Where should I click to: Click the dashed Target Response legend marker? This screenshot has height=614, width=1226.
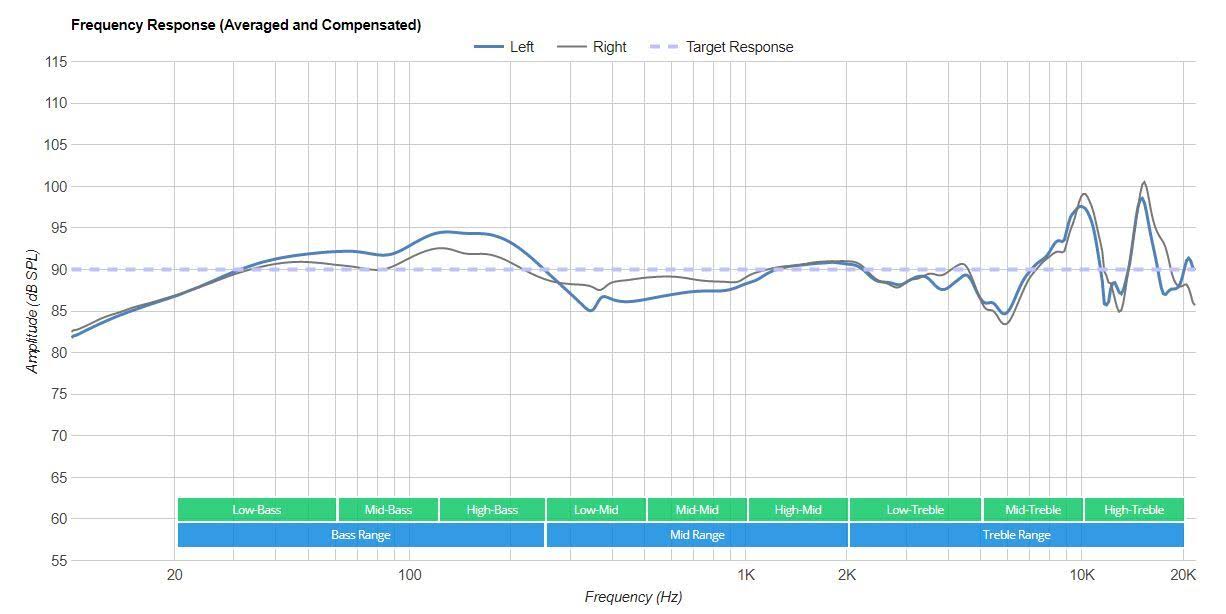tap(664, 47)
